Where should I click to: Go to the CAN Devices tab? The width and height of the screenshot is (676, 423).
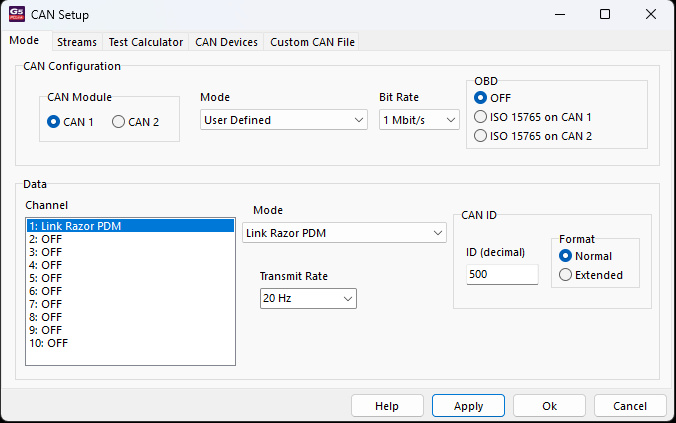tap(226, 42)
